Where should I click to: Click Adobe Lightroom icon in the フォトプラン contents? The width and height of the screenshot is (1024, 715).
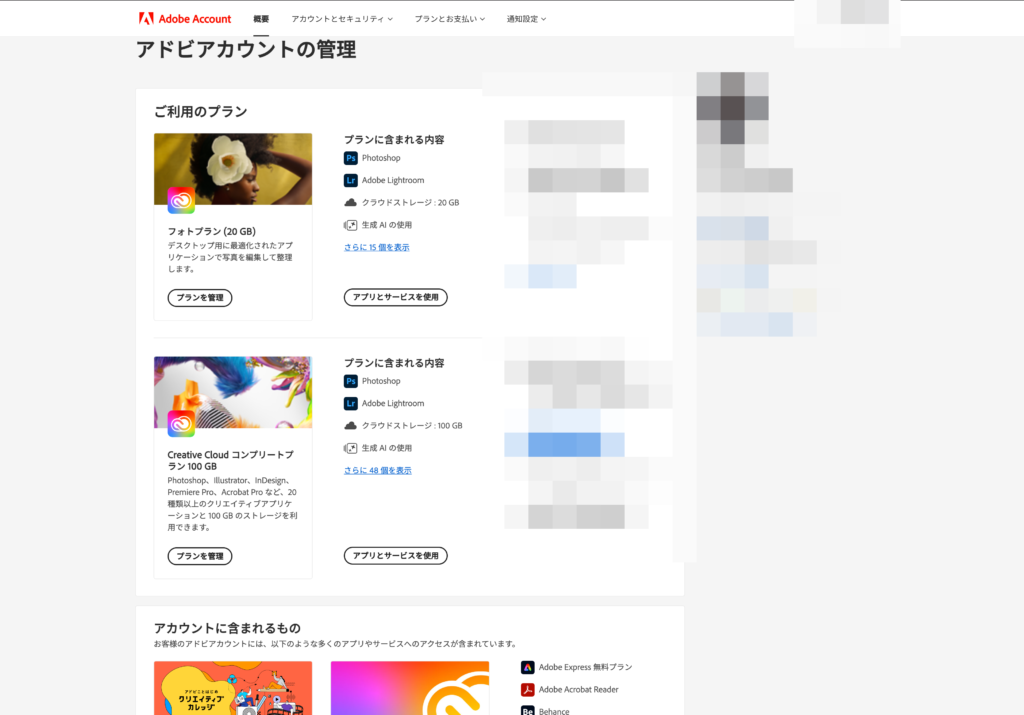(351, 180)
